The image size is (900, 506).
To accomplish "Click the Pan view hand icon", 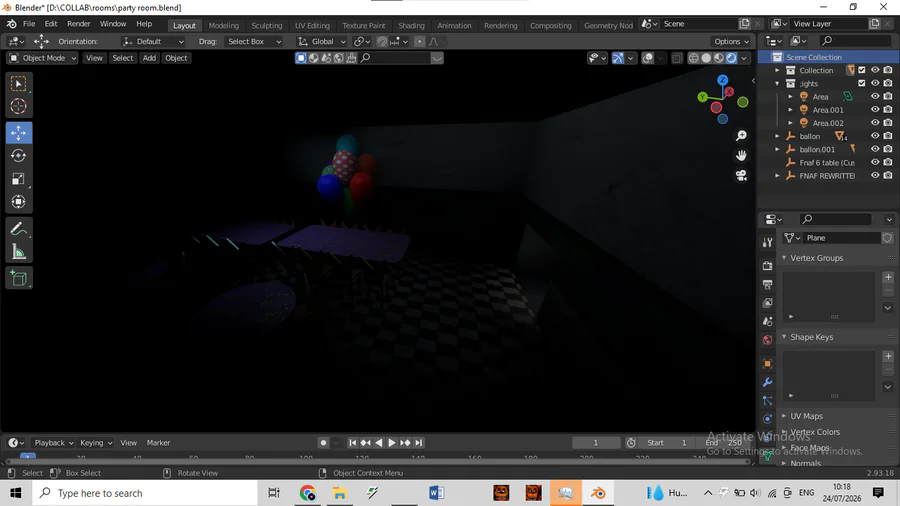I will 741,155.
